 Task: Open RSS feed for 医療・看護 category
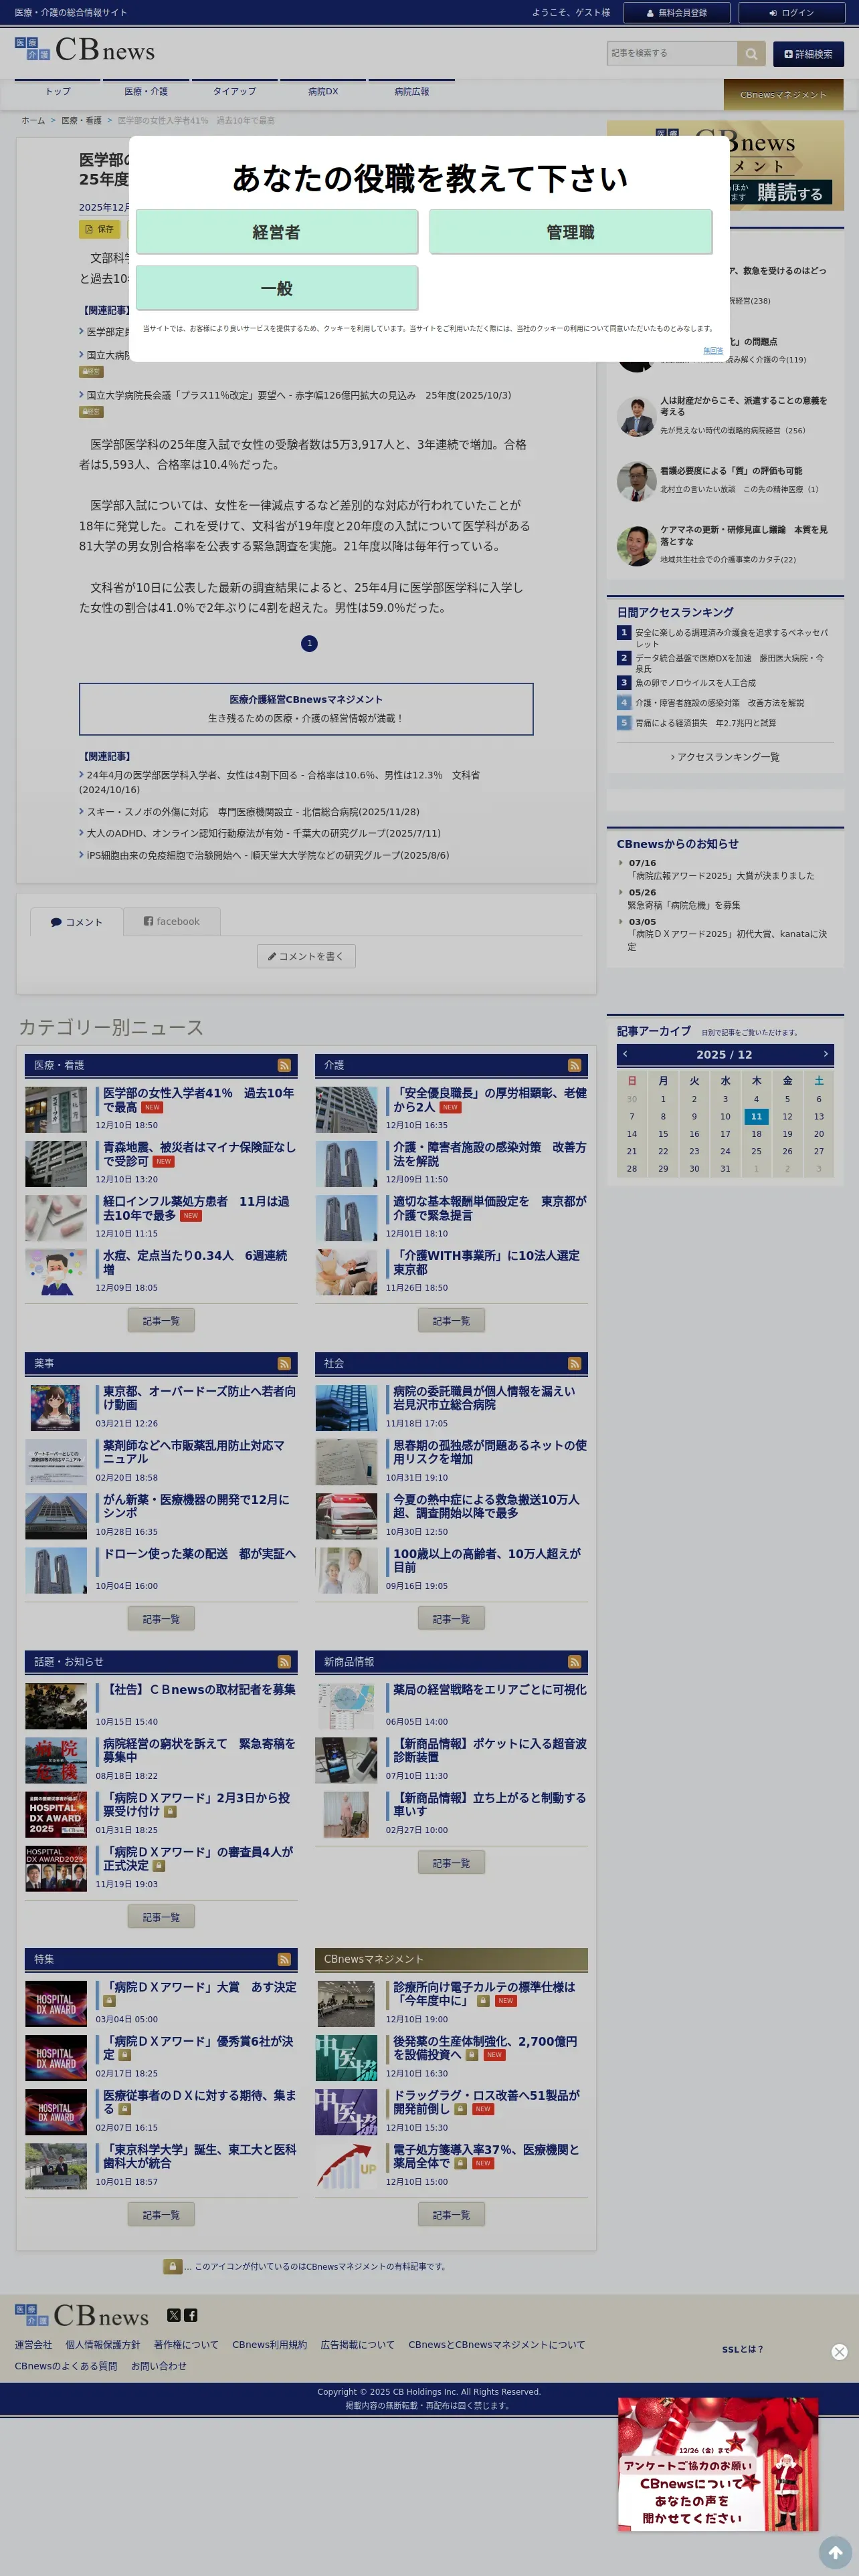(x=284, y=1065)
